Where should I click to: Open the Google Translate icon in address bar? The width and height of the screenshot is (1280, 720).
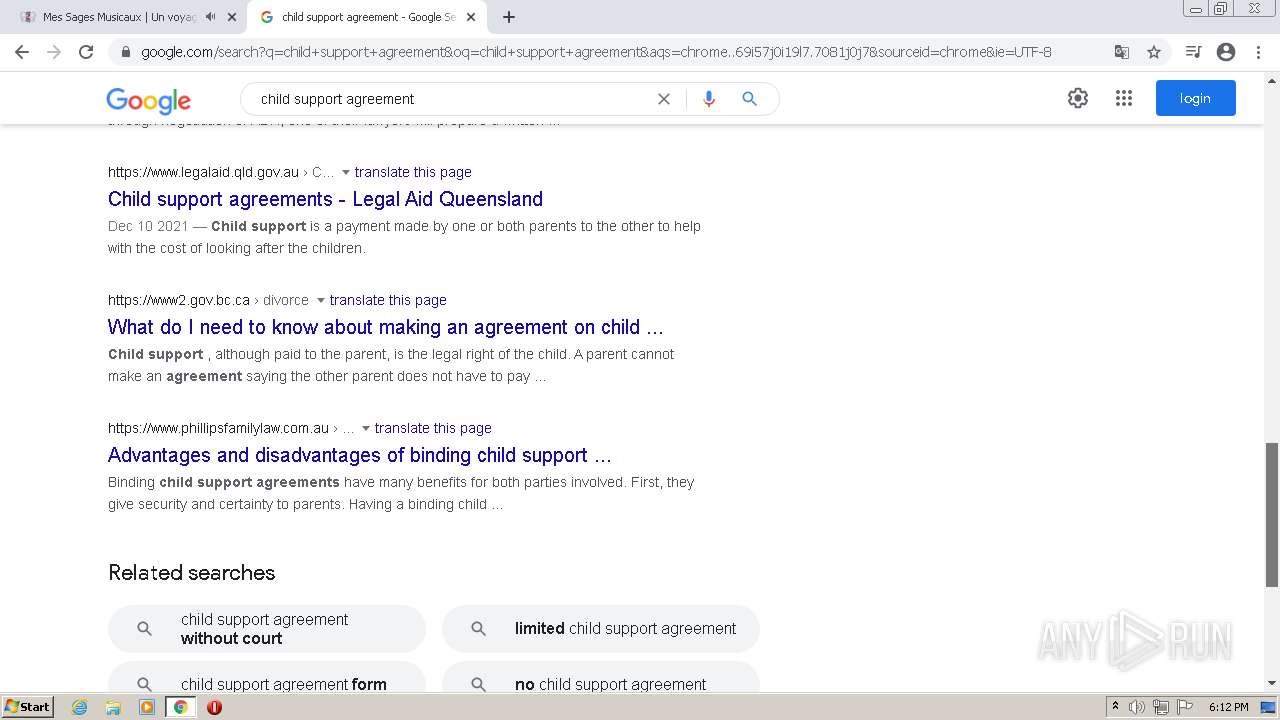point(1122,52)
